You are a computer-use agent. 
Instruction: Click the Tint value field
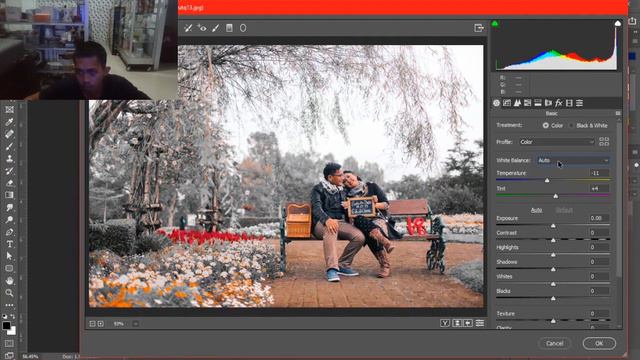coord(599,189)
